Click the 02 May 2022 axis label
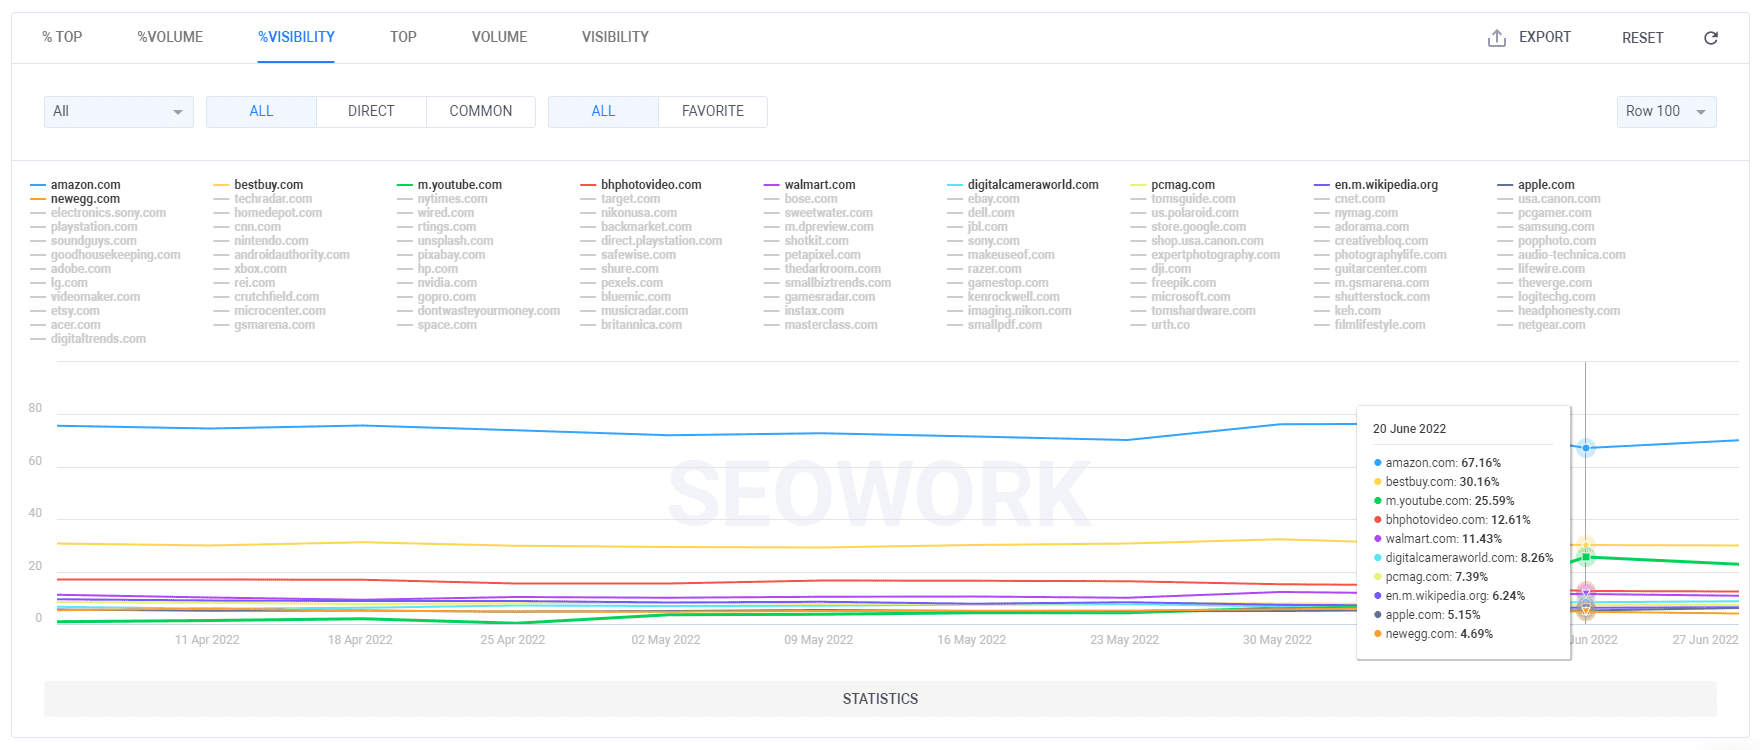The width and height of the screenshot is (1760, 750). click(665, 640)
